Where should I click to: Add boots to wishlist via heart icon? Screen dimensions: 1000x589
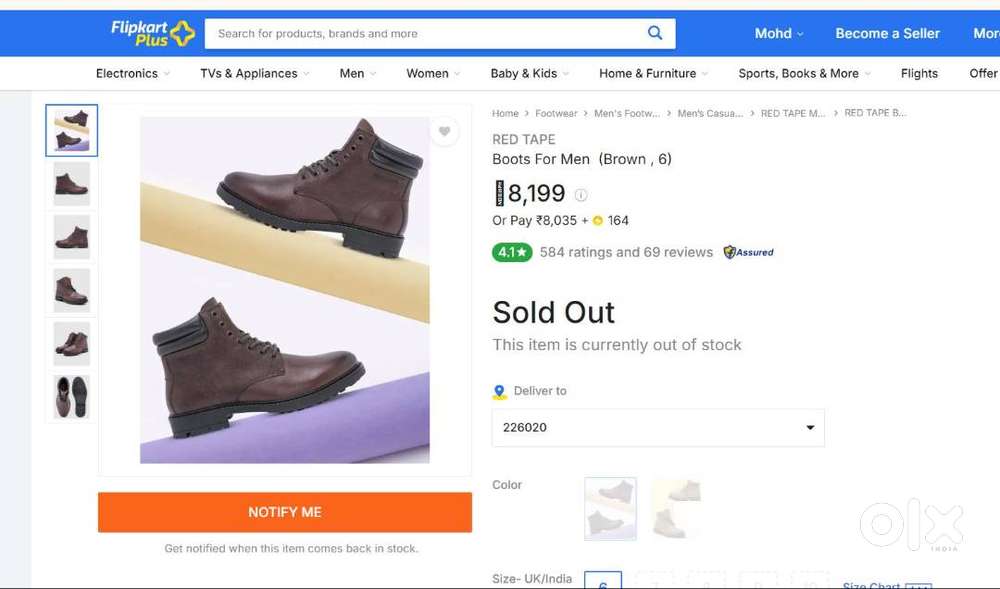click(444, 131)
